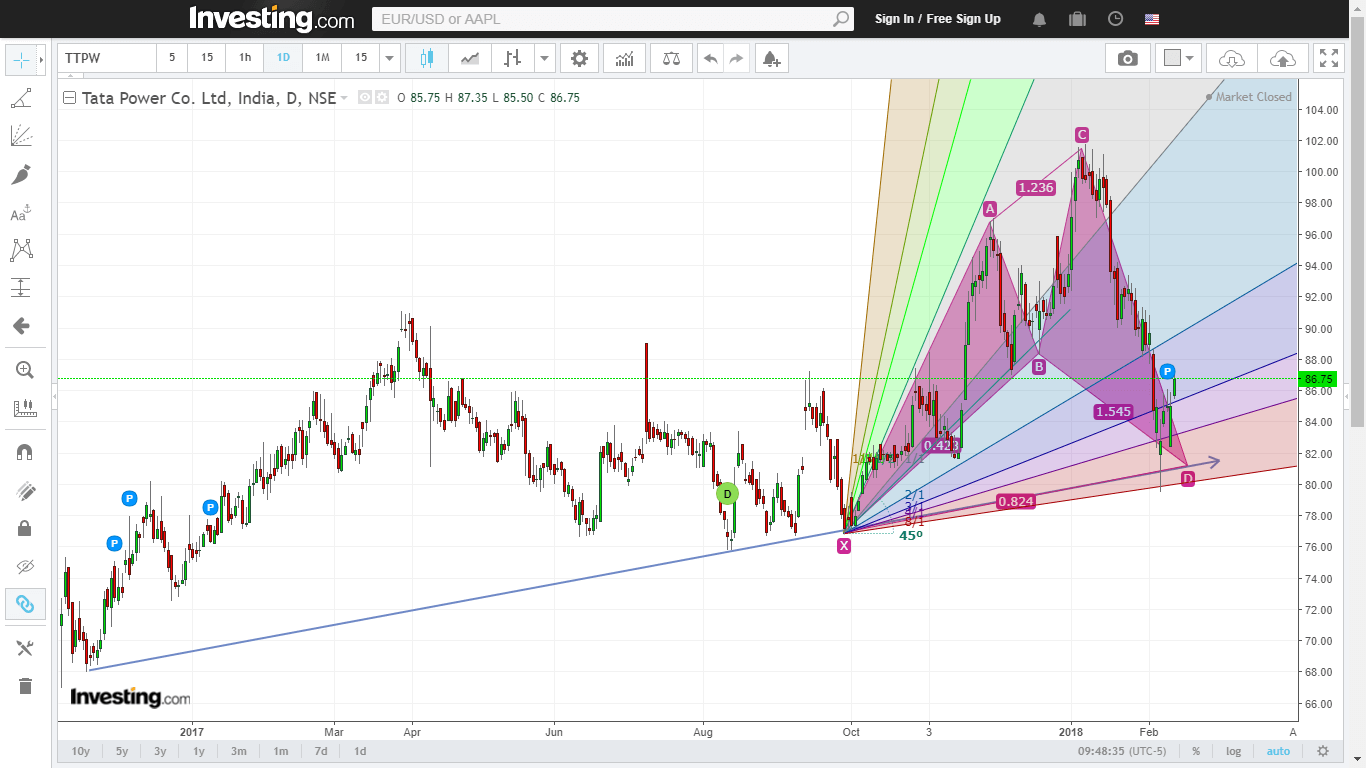Open the interval dropdown arrow
The image size is (1366, 768).
coord(390,58)
